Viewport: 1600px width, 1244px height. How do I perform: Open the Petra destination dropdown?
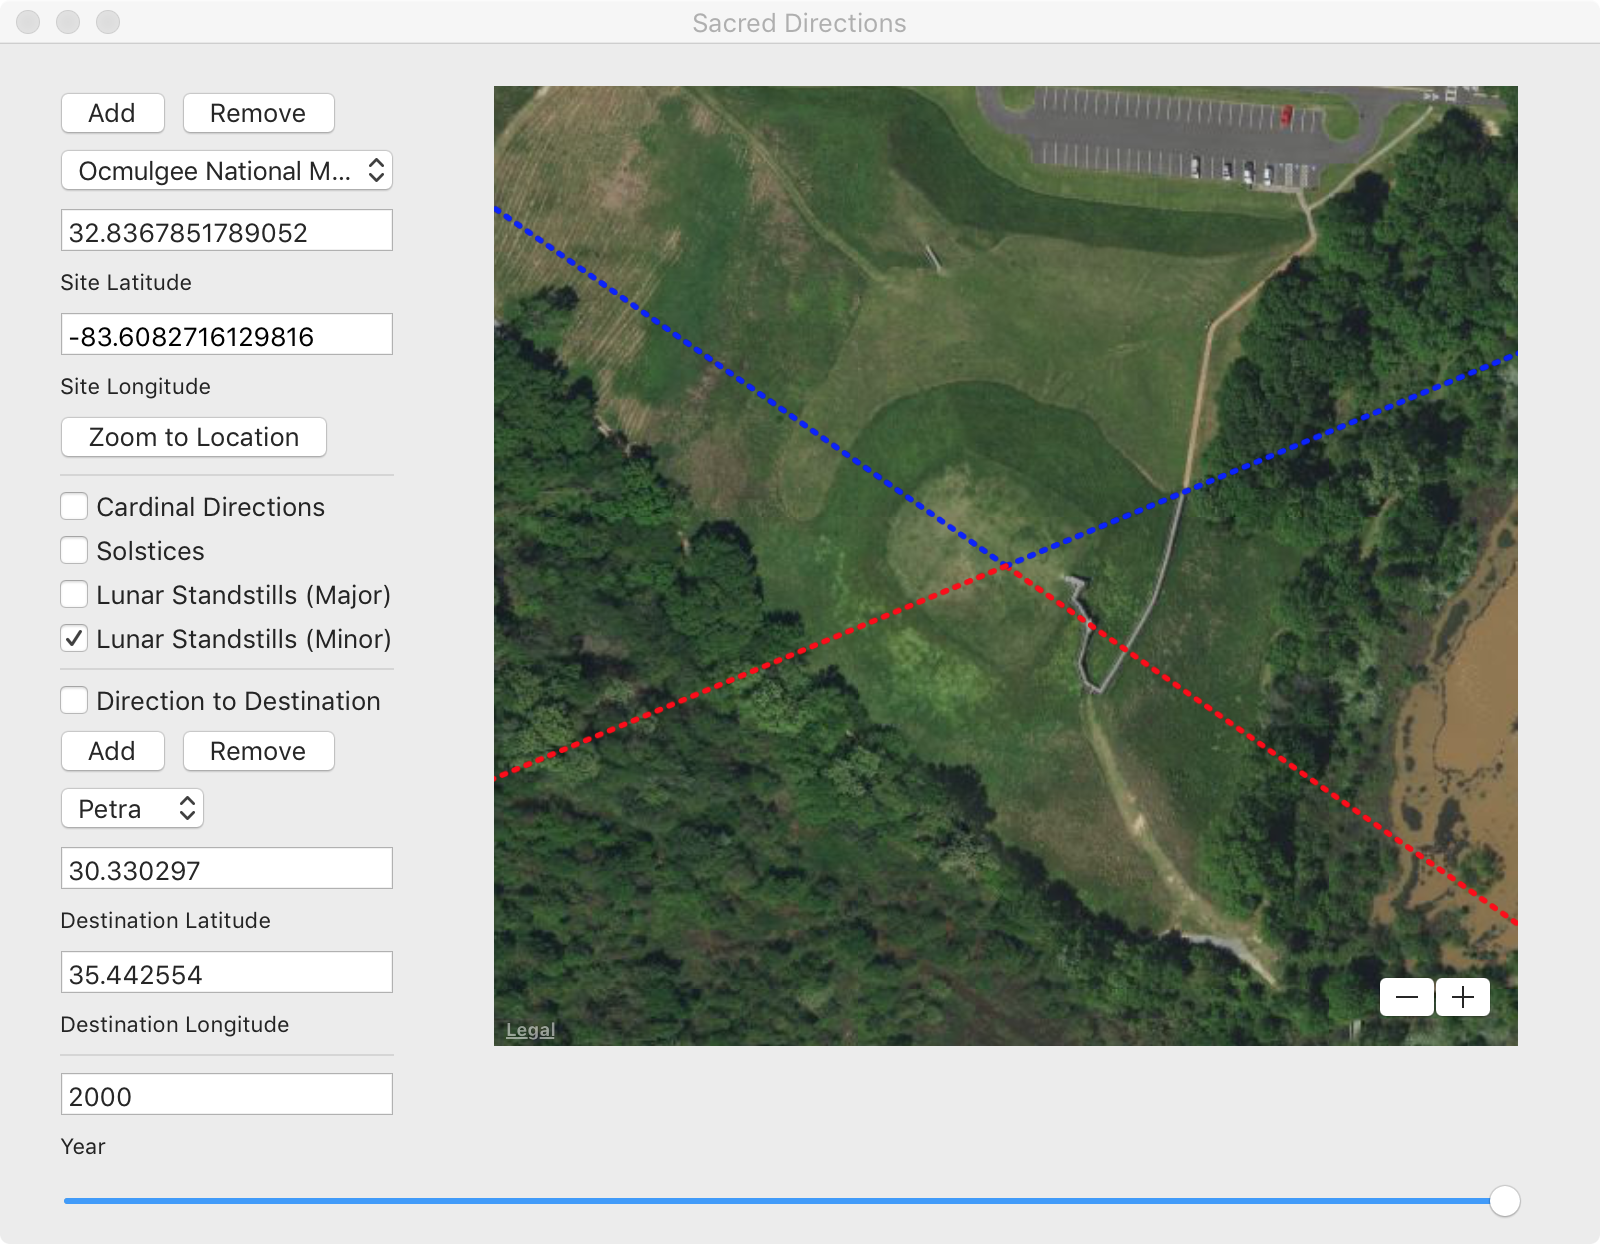point(132,809)
